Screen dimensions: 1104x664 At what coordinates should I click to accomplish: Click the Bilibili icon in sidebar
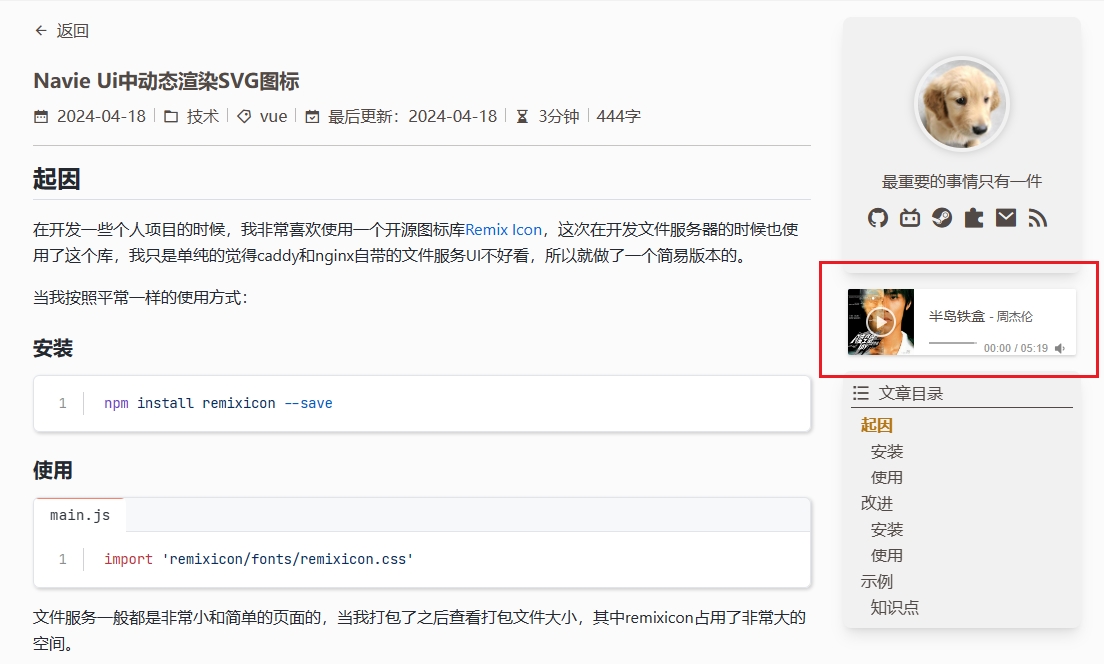tap(910, 218)
